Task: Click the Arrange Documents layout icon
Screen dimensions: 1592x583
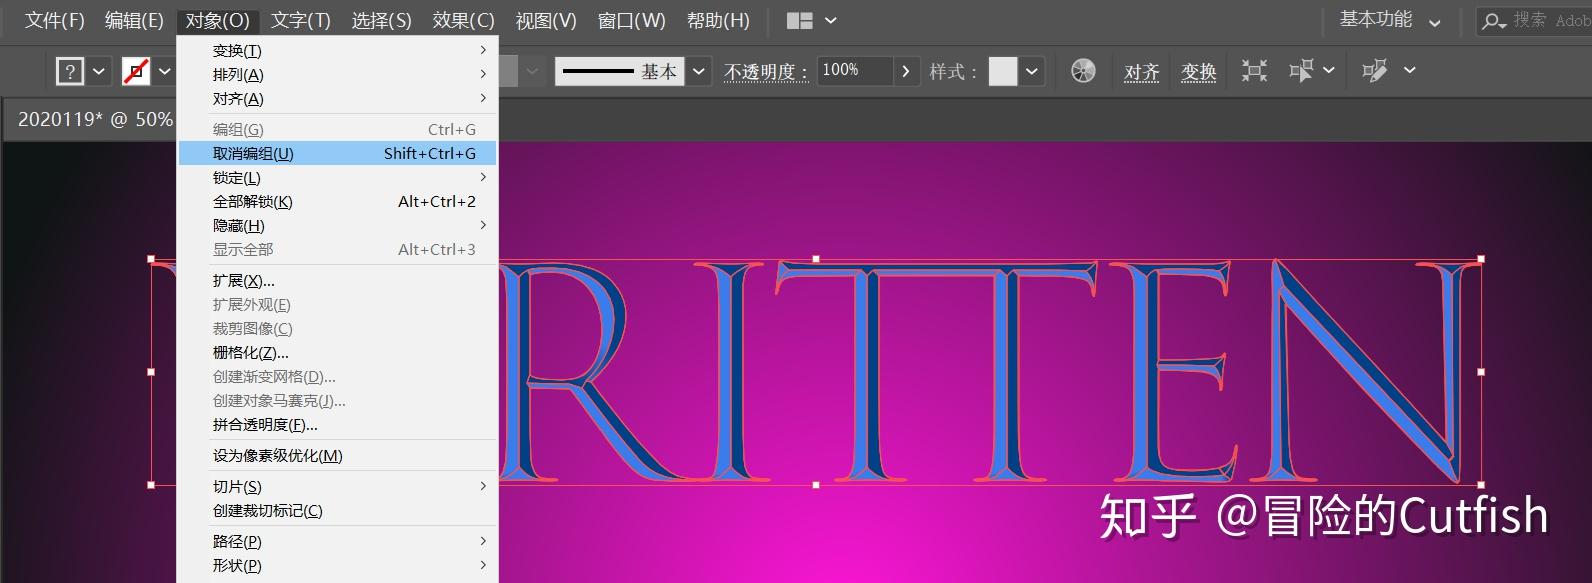Action: 800,21
